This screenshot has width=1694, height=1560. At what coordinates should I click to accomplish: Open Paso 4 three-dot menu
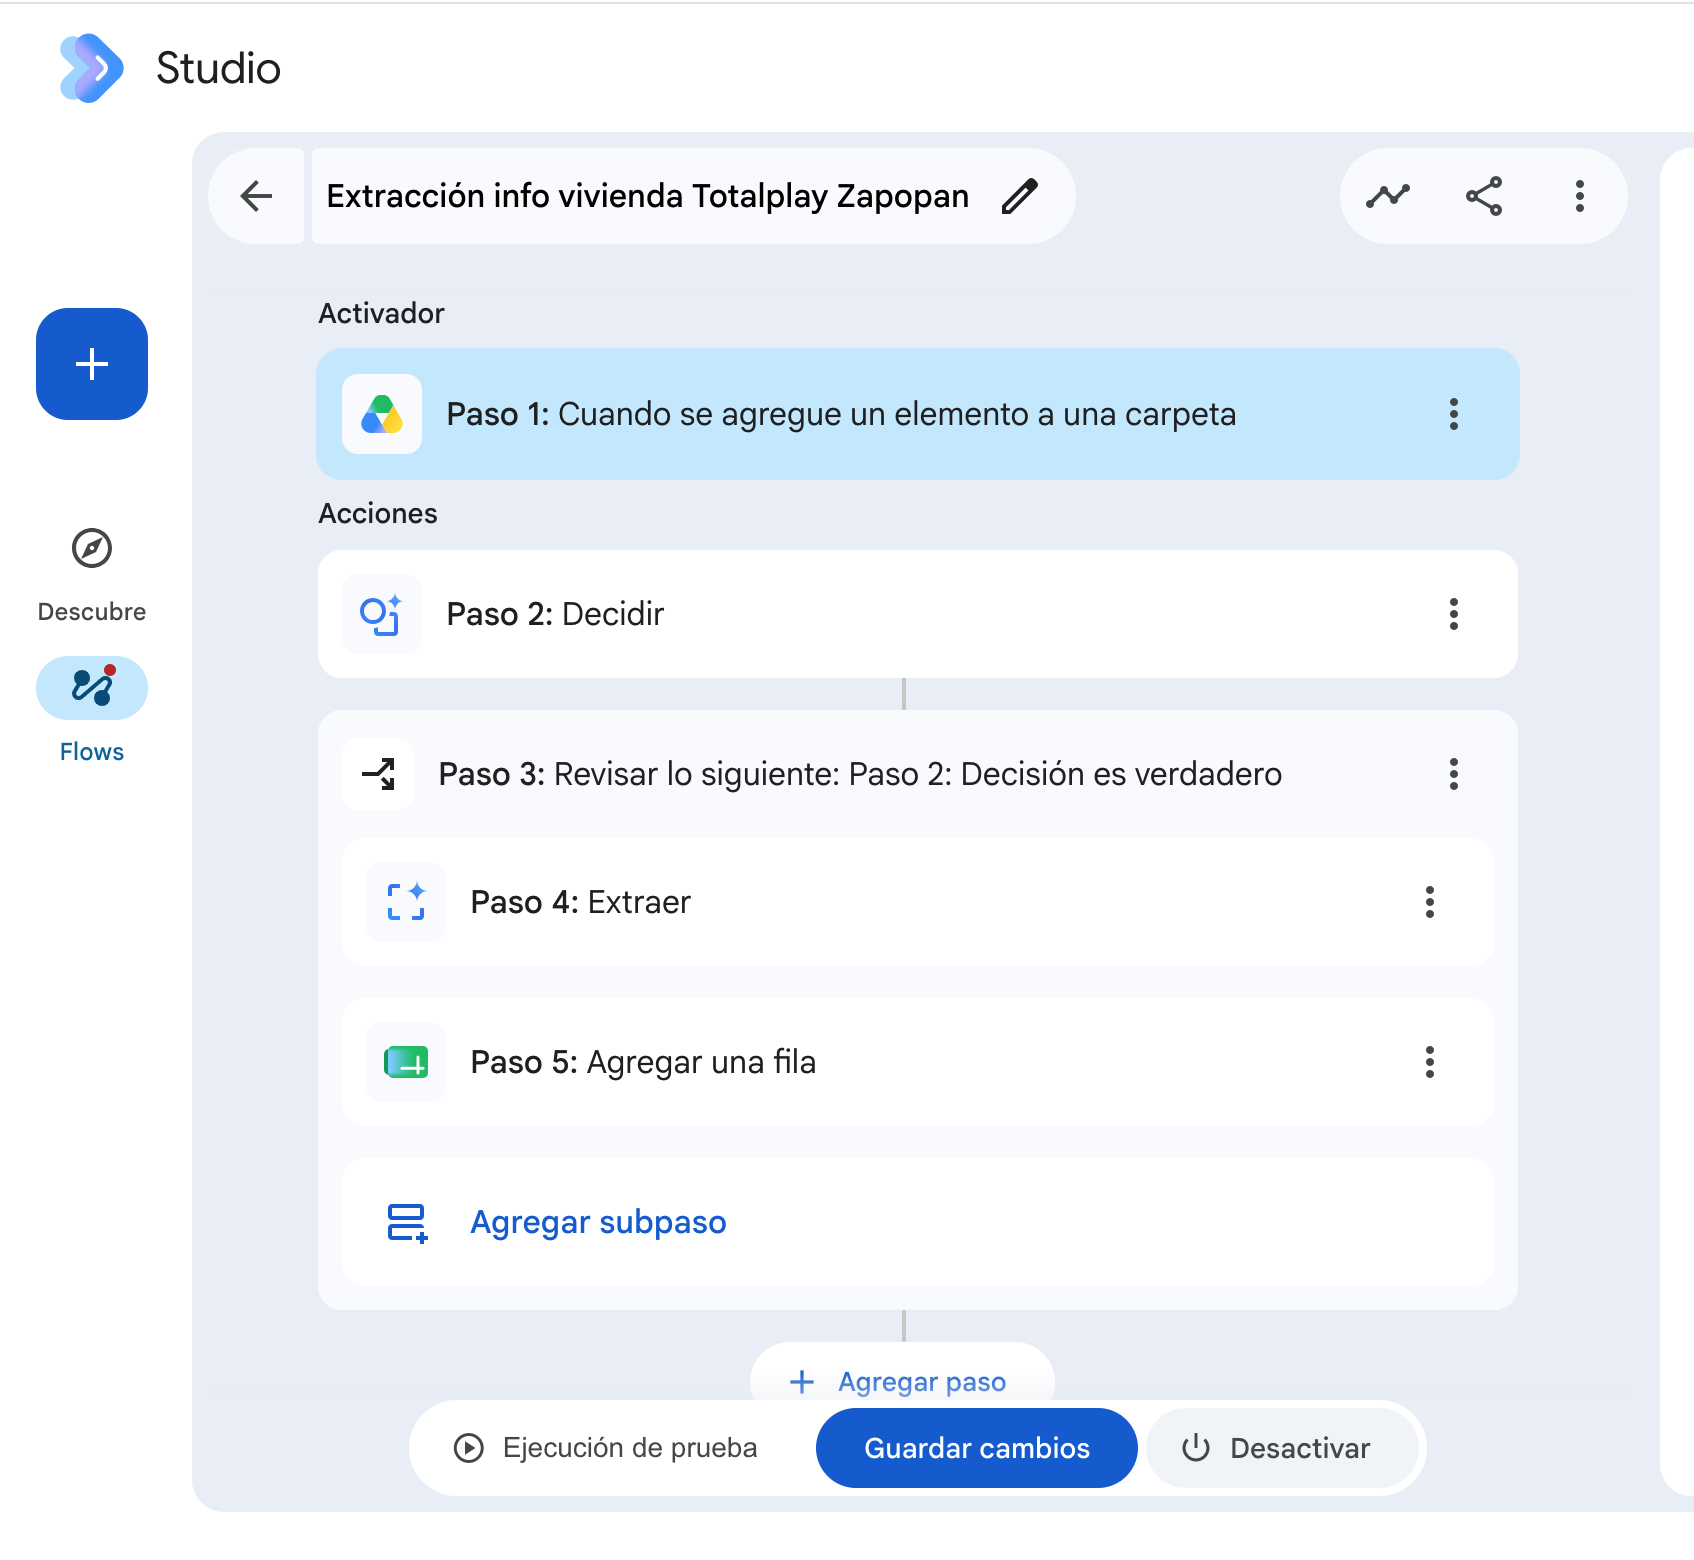(x=1430, y=902)
